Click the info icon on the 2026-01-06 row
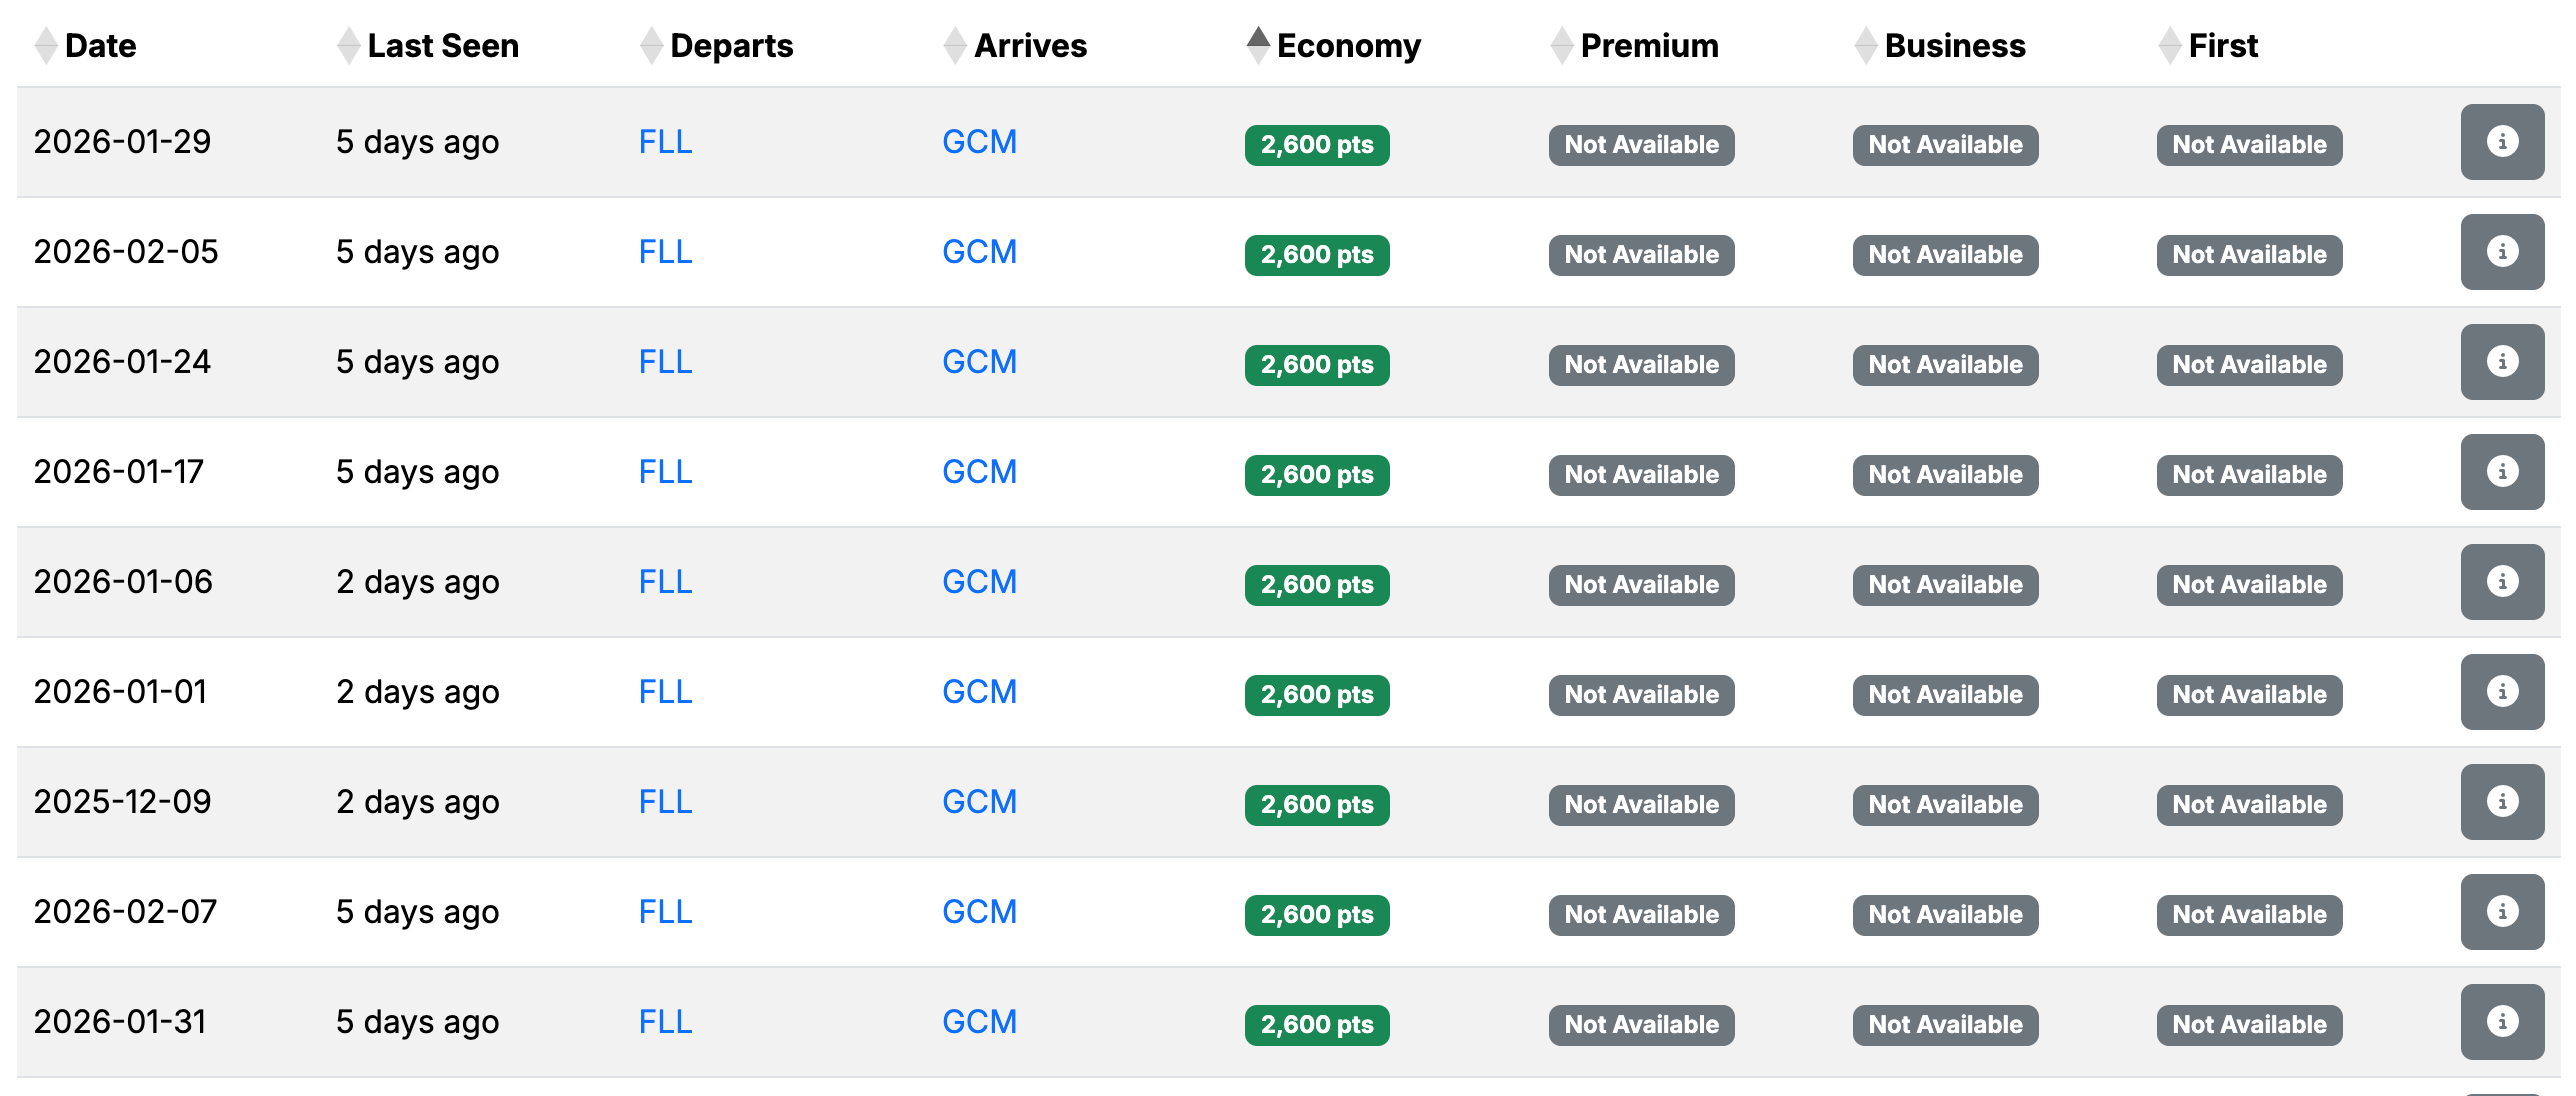This screenshot has width=2576, height=1096. [2502, 581]
